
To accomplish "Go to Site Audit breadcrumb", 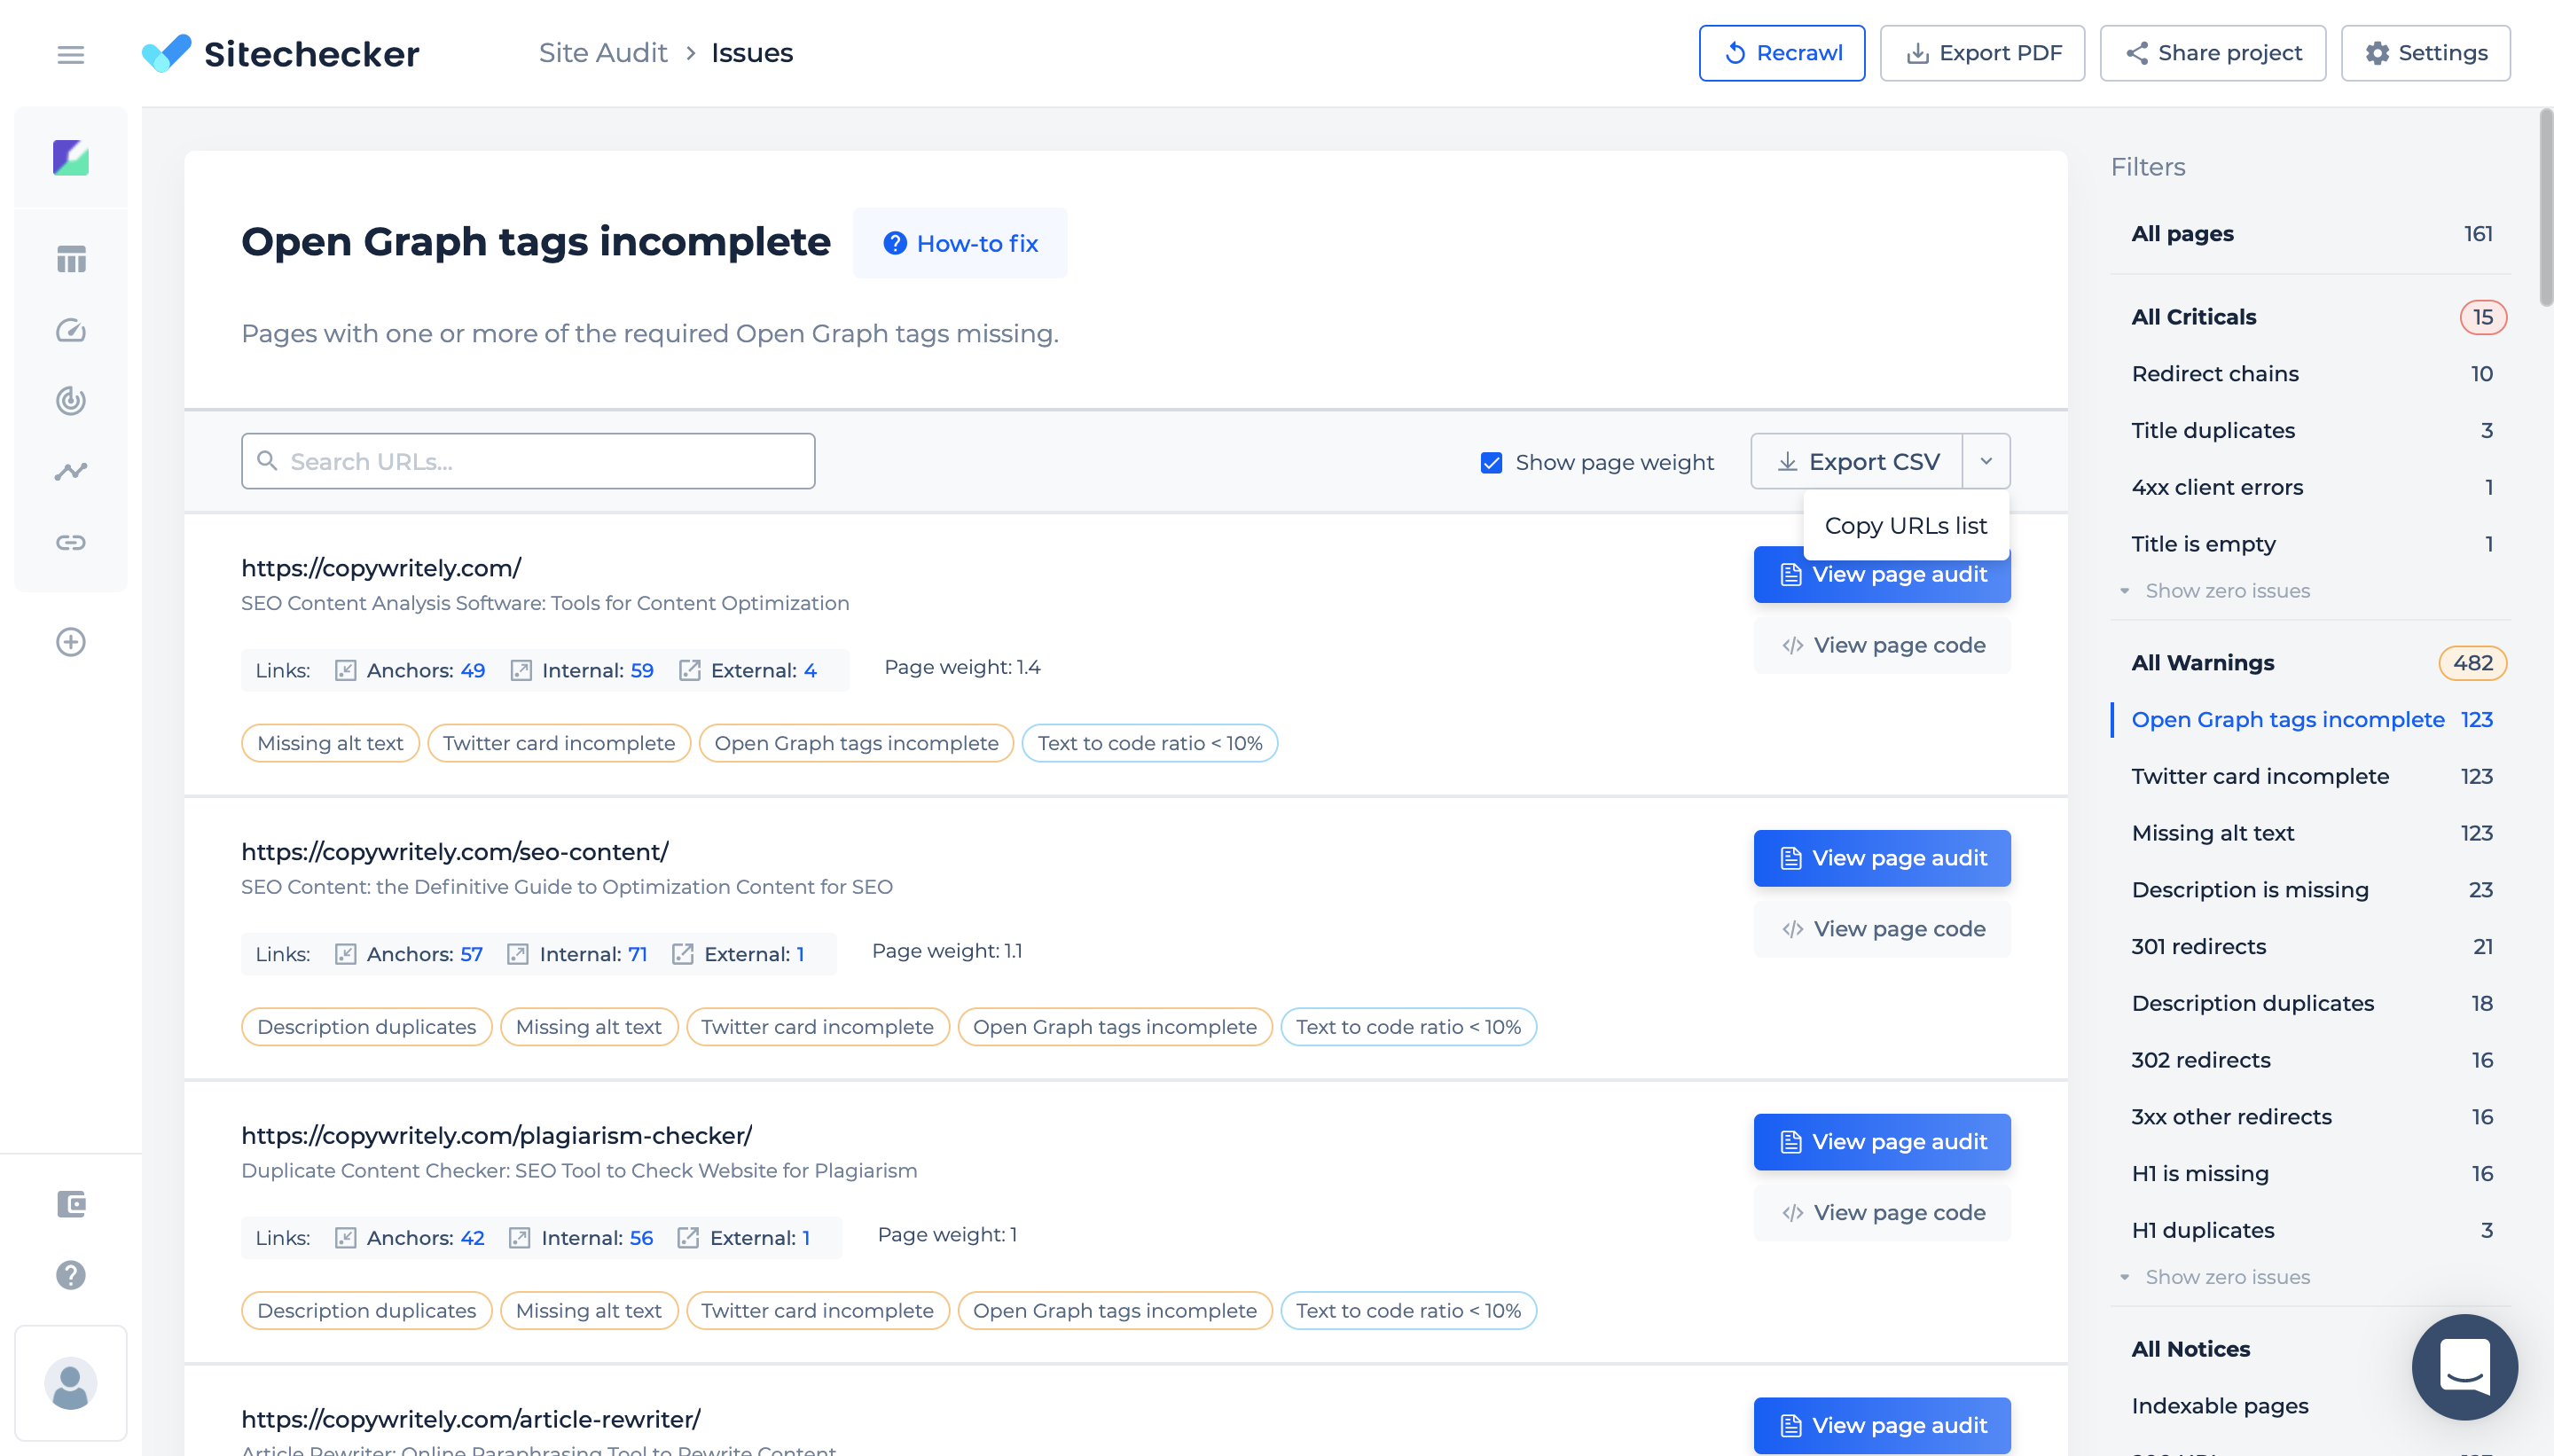I will (x=603, y=53).
